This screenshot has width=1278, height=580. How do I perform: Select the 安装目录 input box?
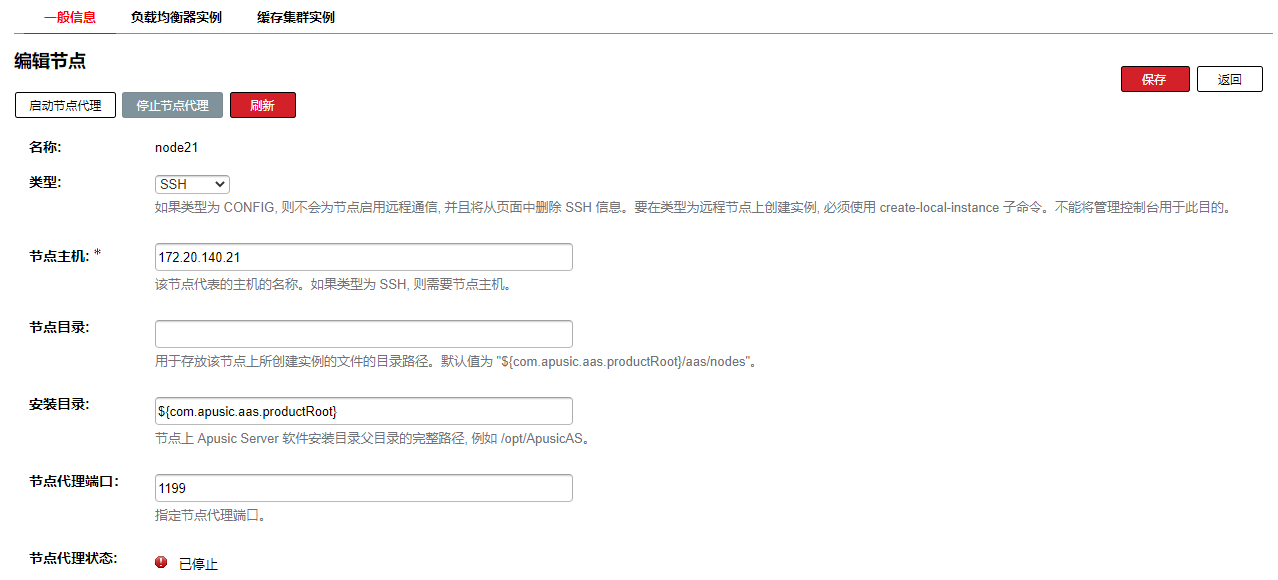coord(363,411)
